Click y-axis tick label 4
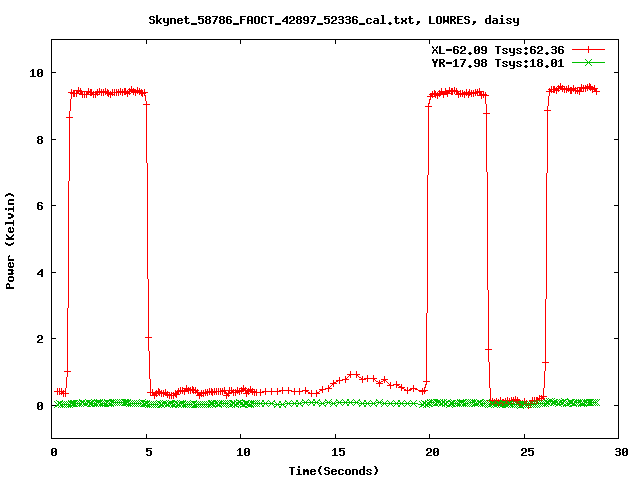Screen dimensions: 640x480 40,273
